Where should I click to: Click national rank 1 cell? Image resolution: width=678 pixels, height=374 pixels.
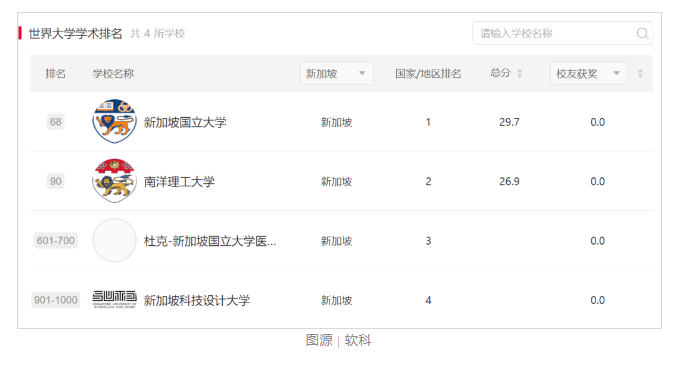coord(428,122)
